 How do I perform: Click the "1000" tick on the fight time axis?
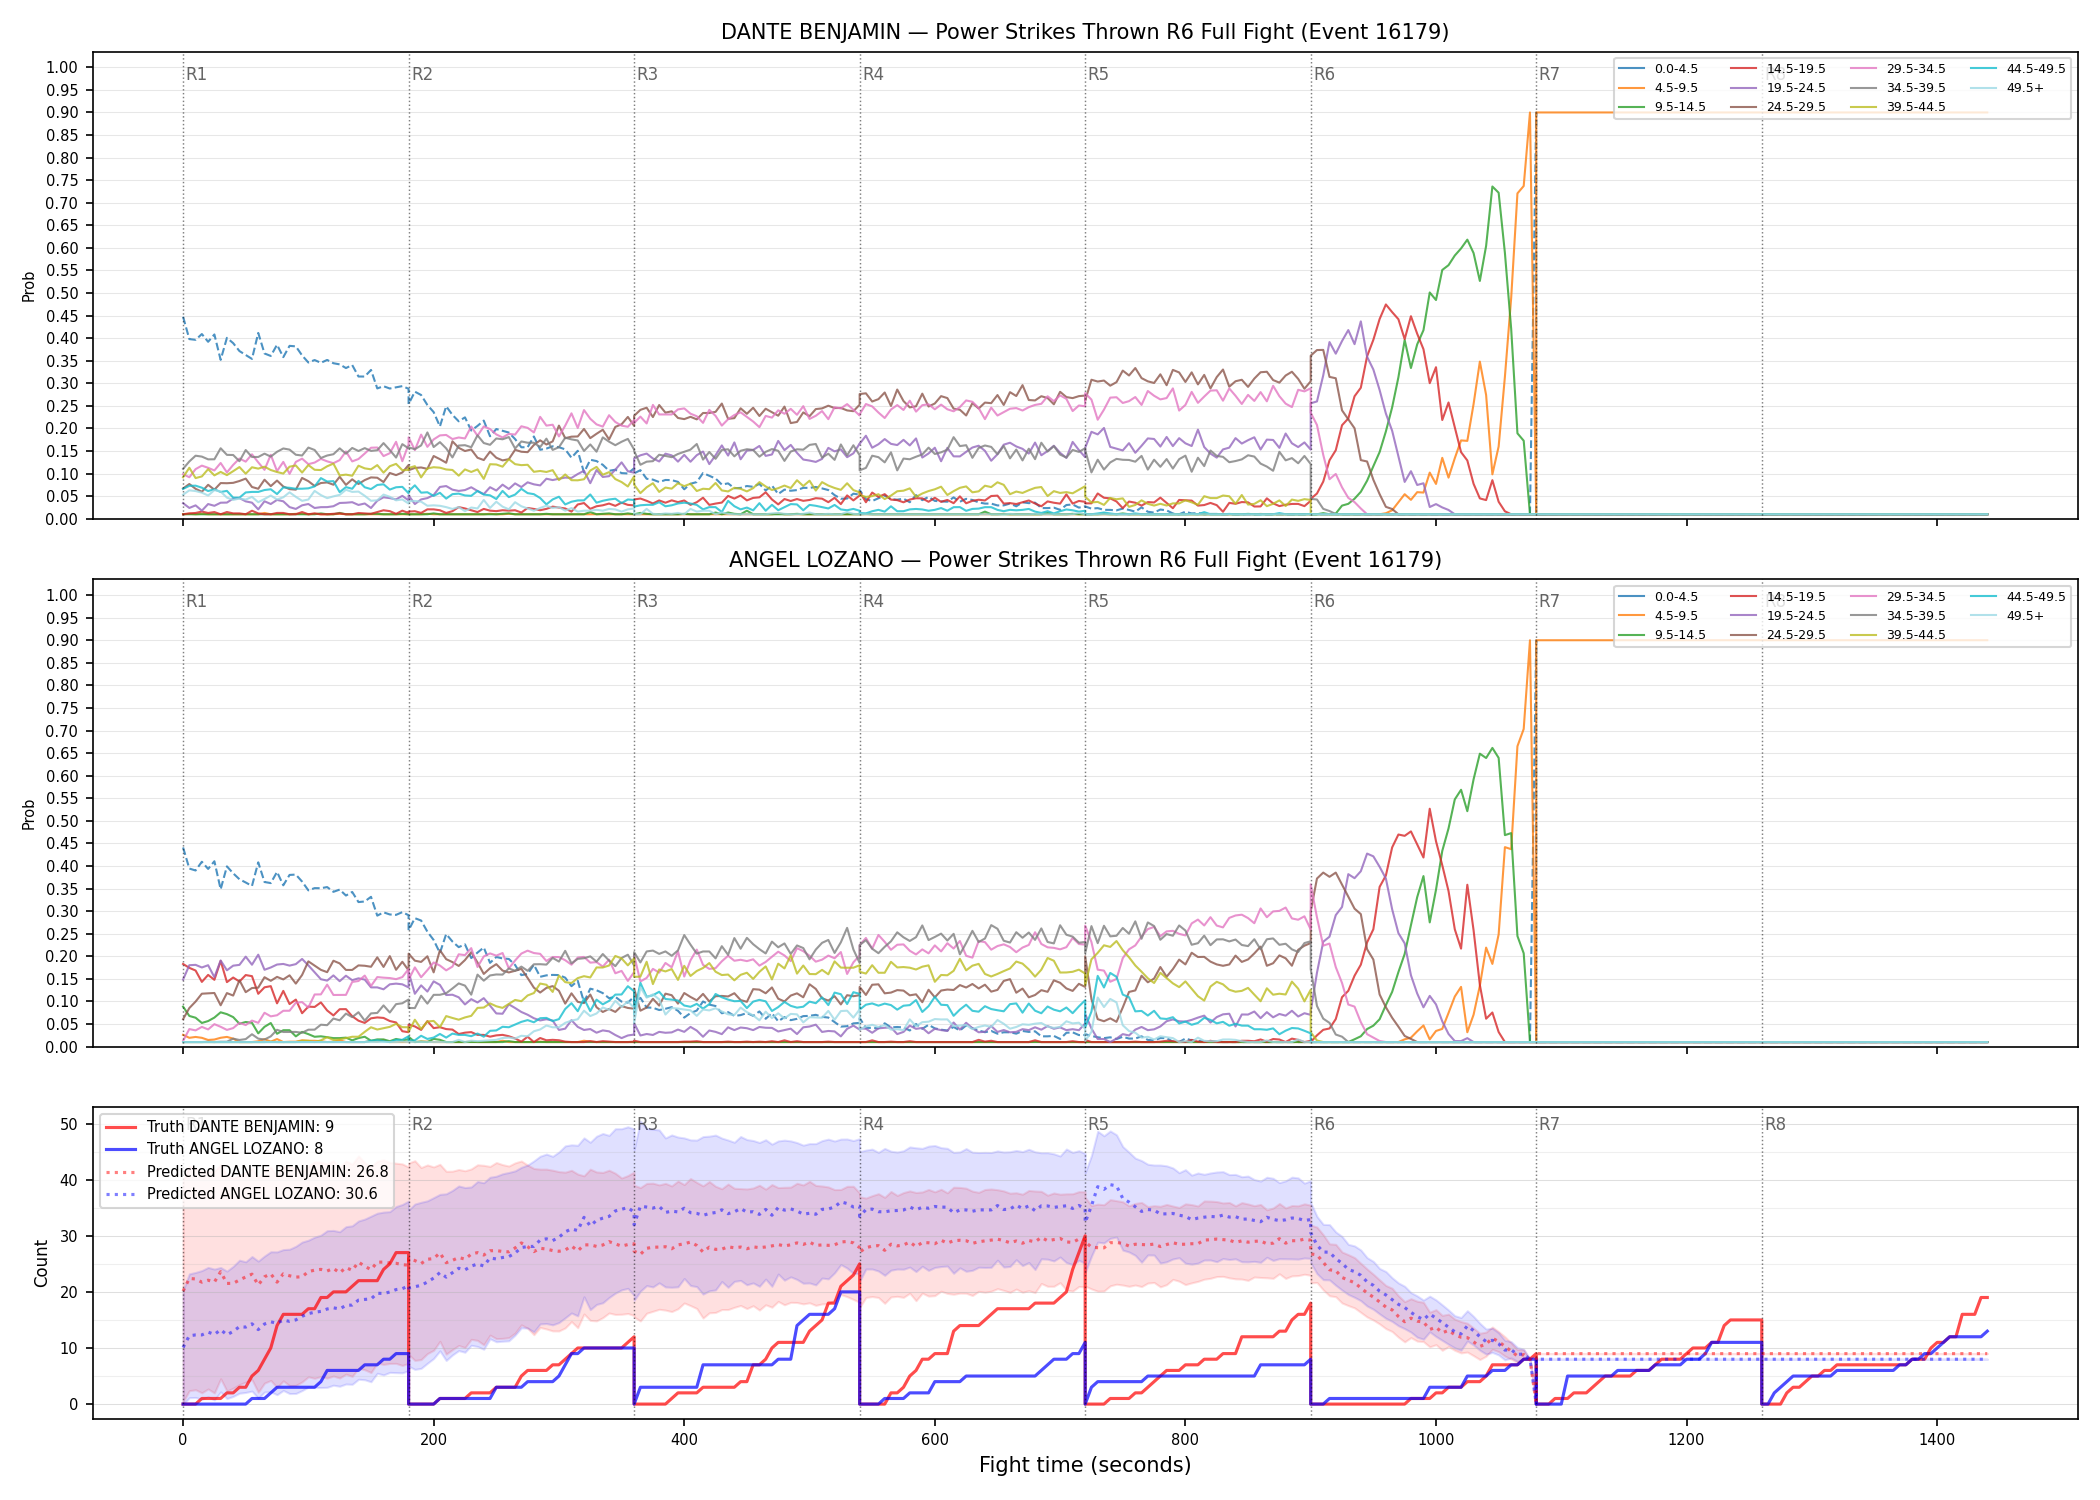coord(1436,1439)
